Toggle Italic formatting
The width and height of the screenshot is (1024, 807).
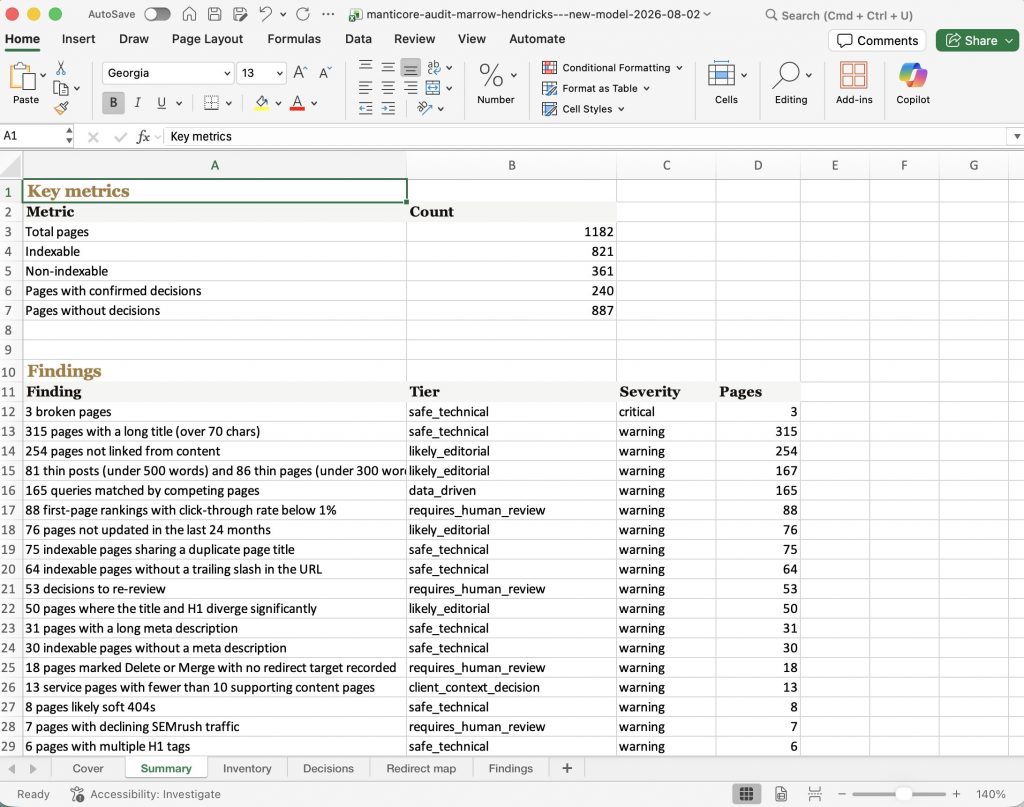point(137,103)
